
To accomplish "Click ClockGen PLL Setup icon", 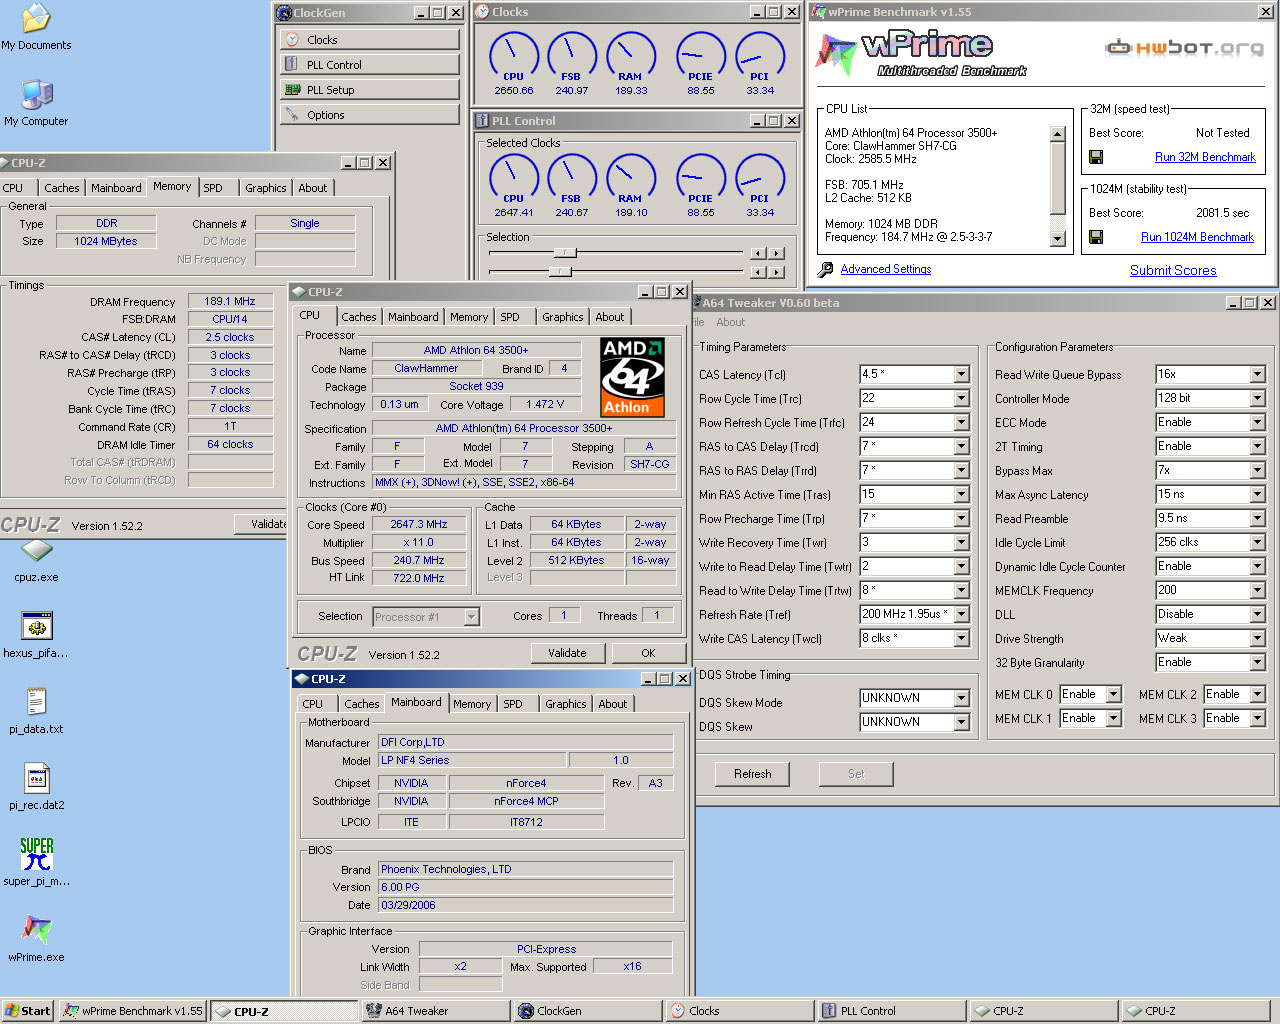I will [x=293, y=90].
